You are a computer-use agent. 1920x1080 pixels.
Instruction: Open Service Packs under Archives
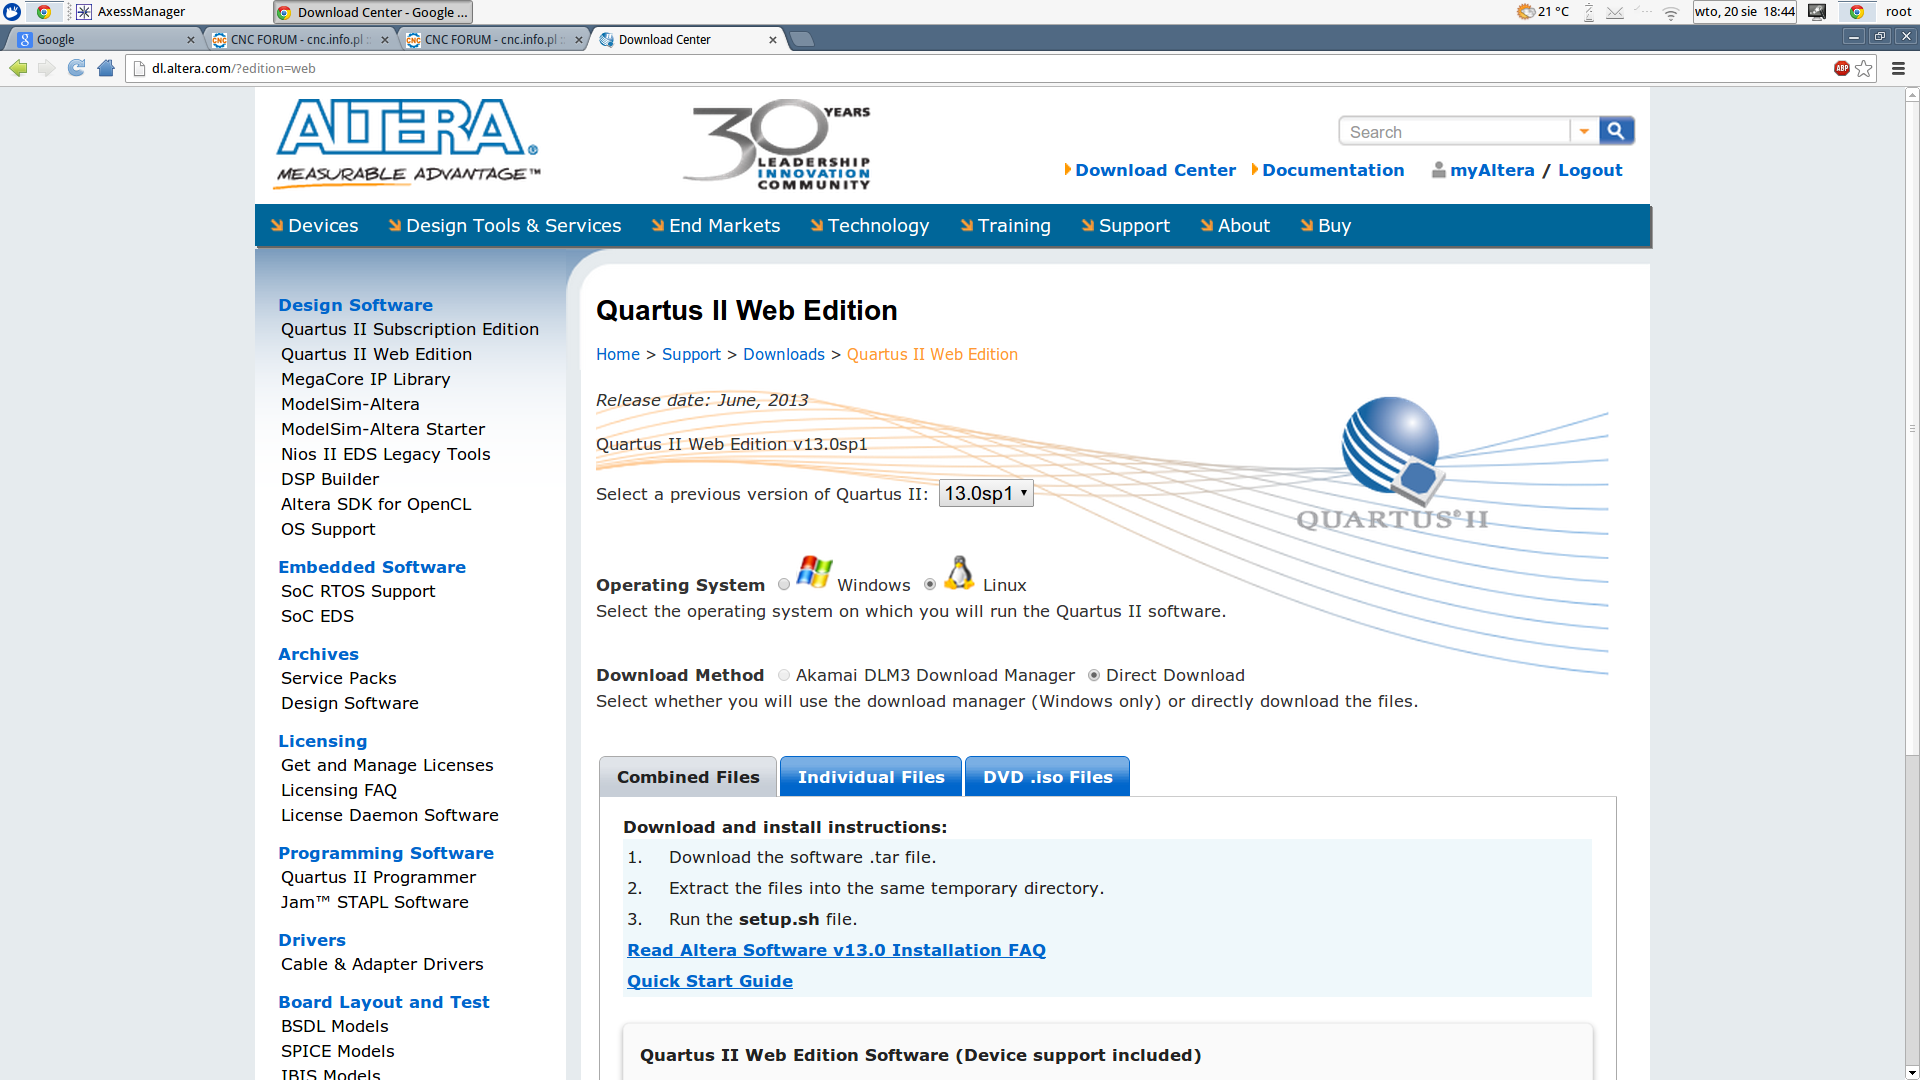tap(339, 678)
